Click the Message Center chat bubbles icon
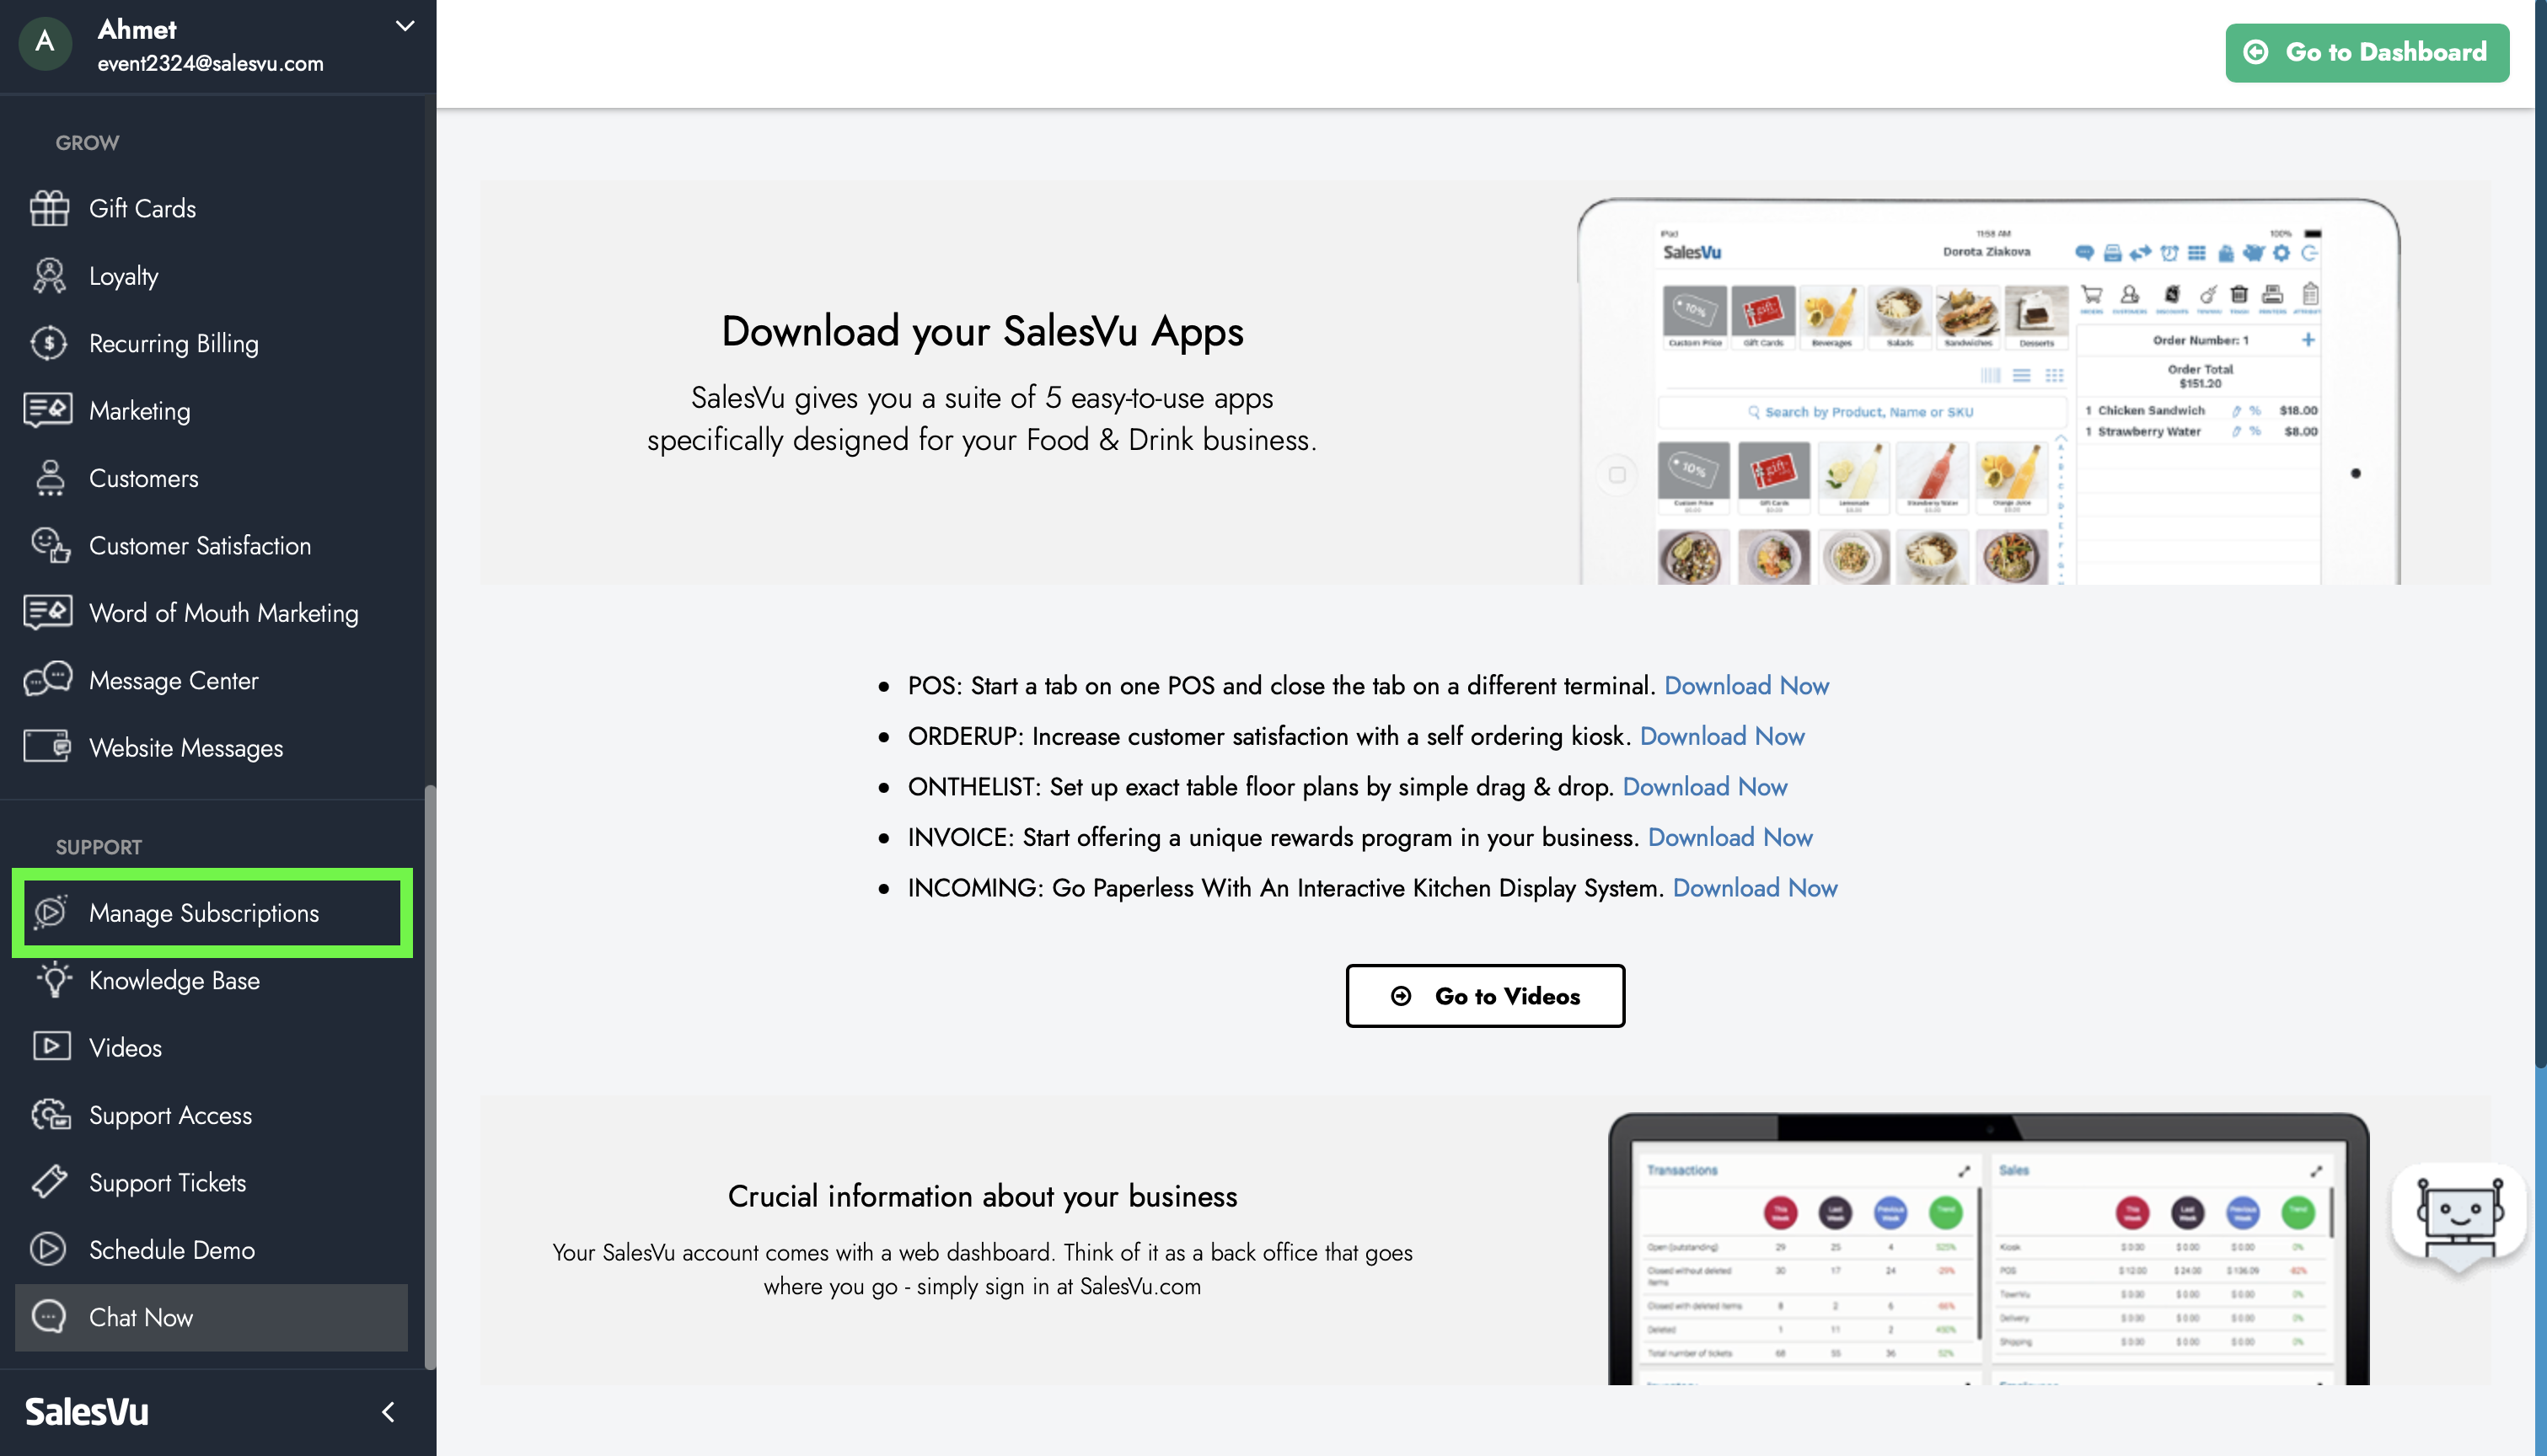This screenshot has width=2547, height=1456. [x=48, y=680]
